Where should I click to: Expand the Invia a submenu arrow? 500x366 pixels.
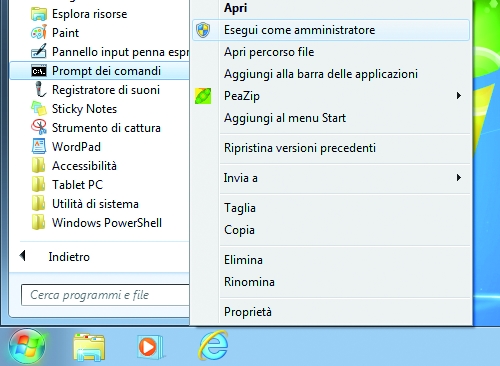(459, 178)
